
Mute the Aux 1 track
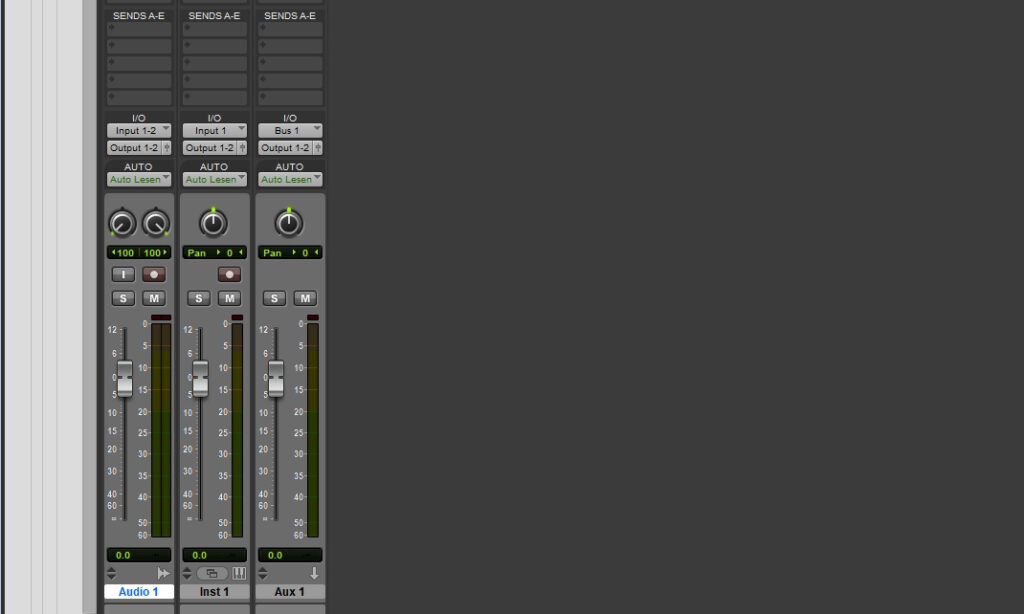tap(305, 299)
